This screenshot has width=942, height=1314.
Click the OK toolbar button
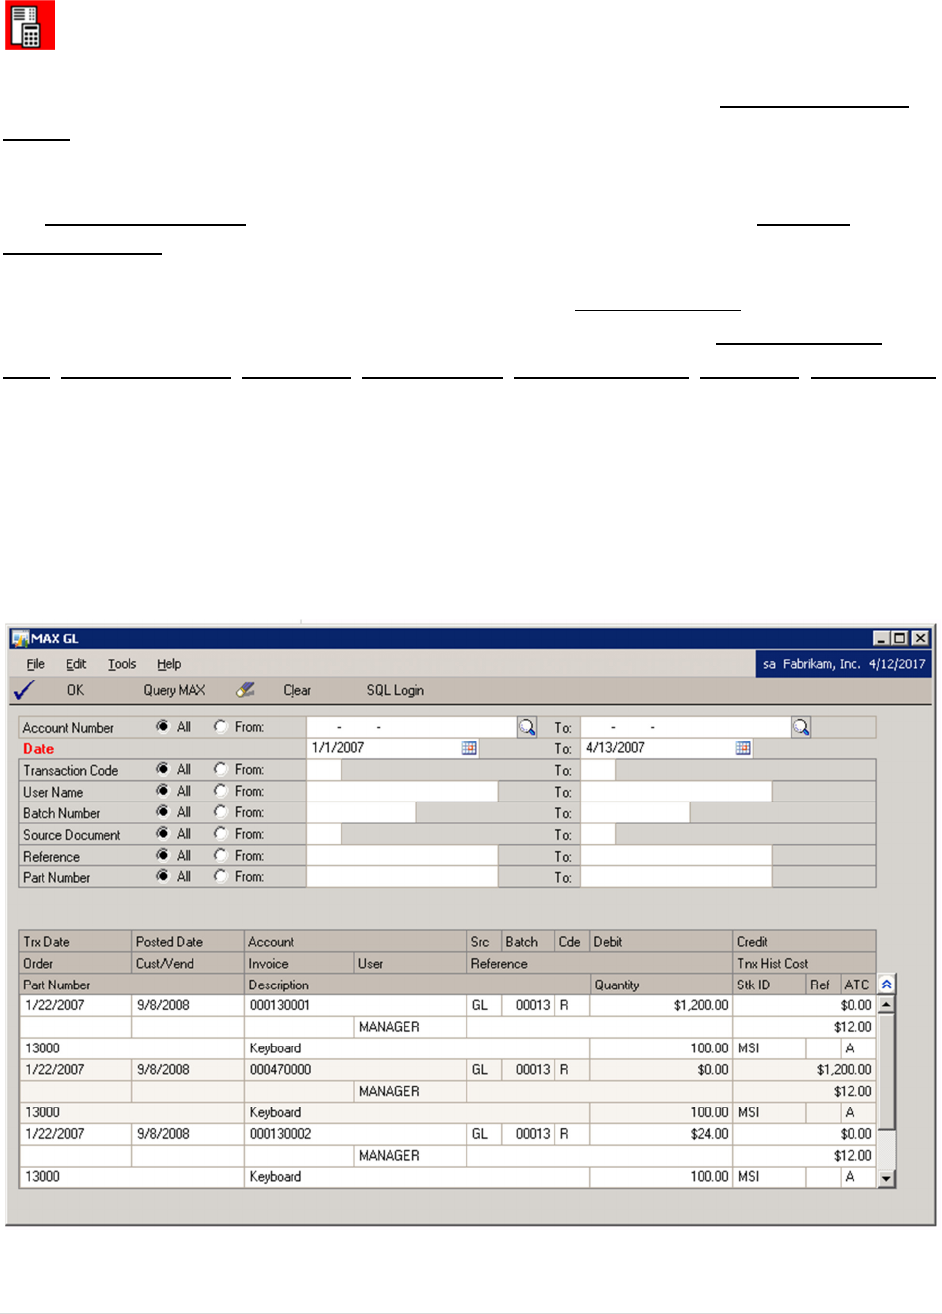[x=76, y=690]
